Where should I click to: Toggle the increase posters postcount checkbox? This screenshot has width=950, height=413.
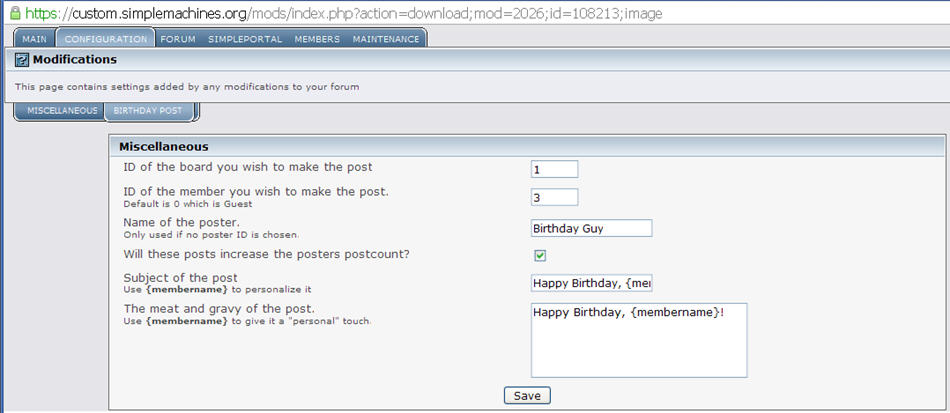tap(540, 255)
